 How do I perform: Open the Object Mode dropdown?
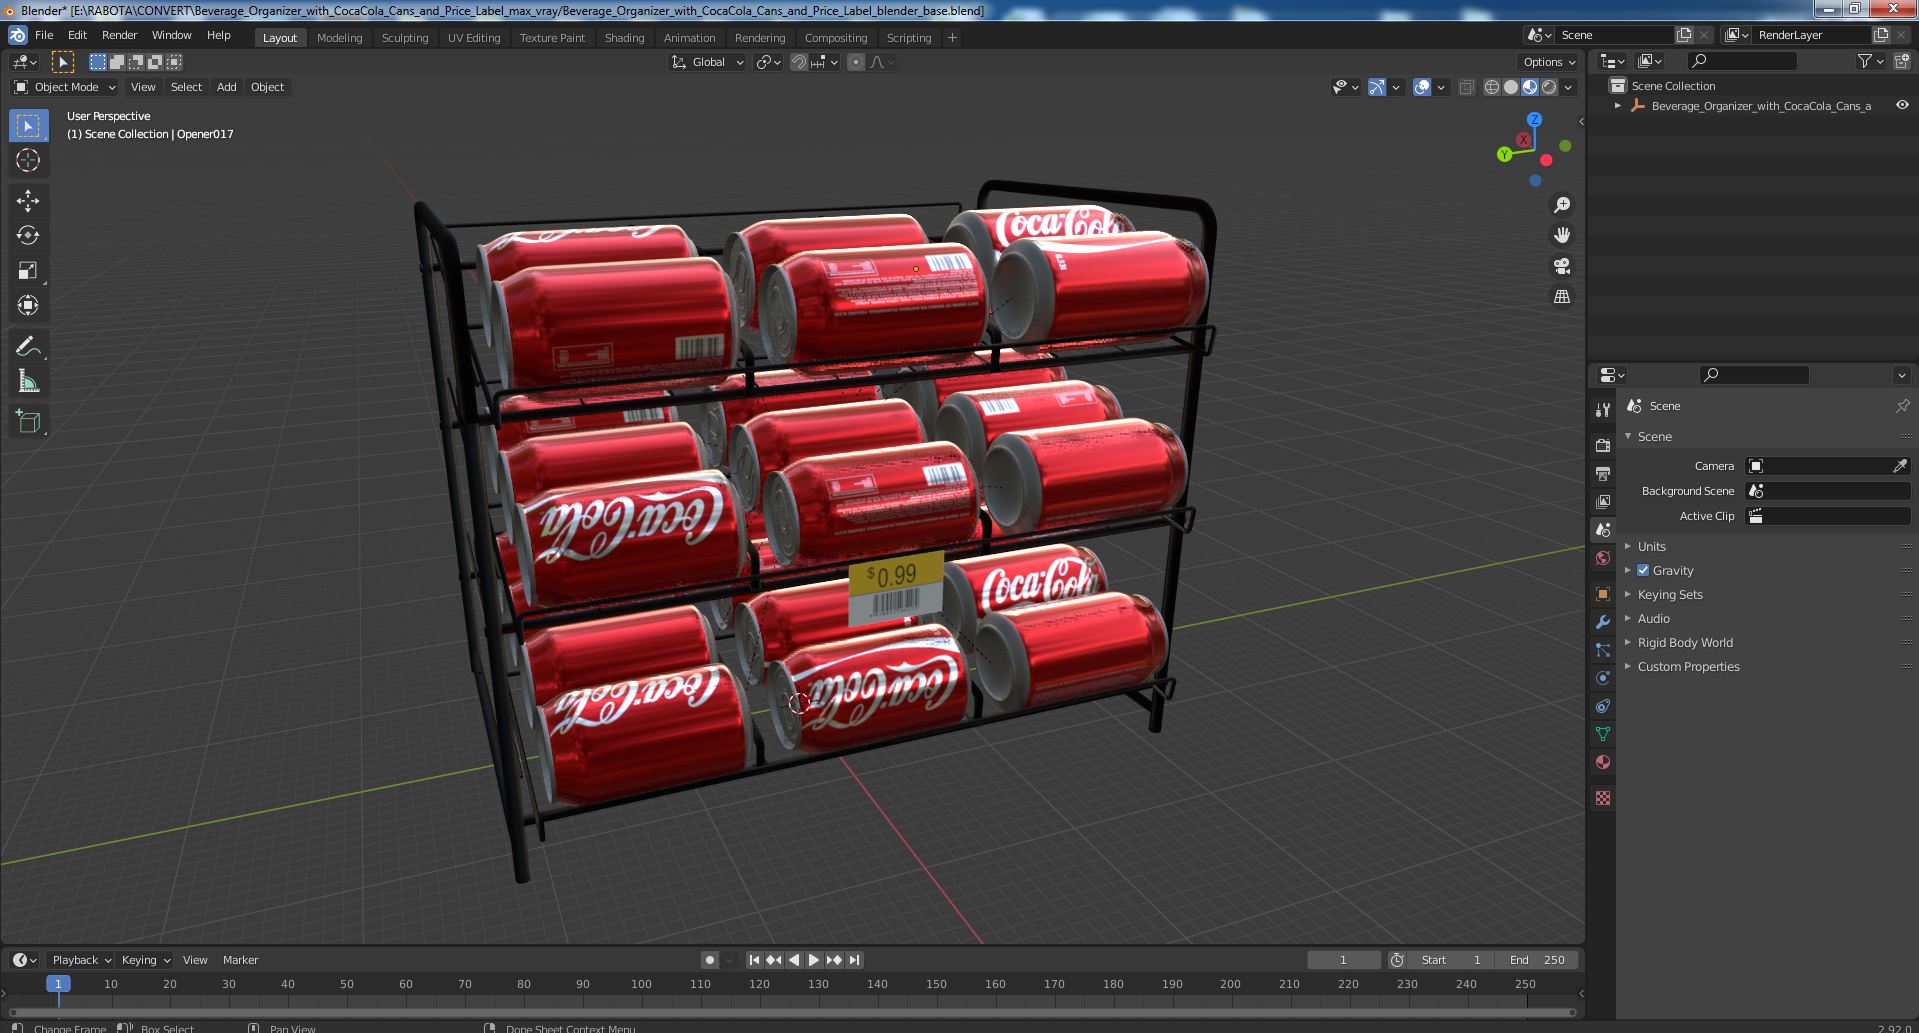(x=65, y=87)
